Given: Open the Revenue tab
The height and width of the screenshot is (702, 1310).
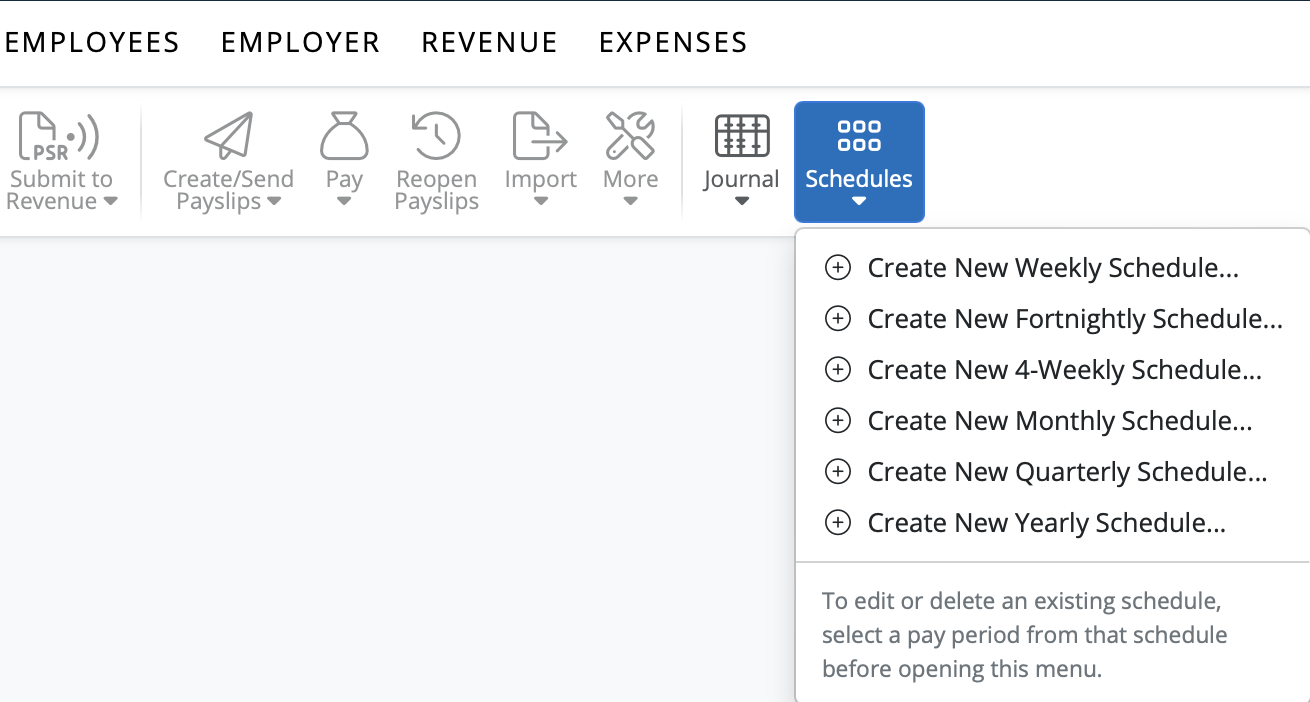Looking at the screenshot, I should [x=490, y=42].
